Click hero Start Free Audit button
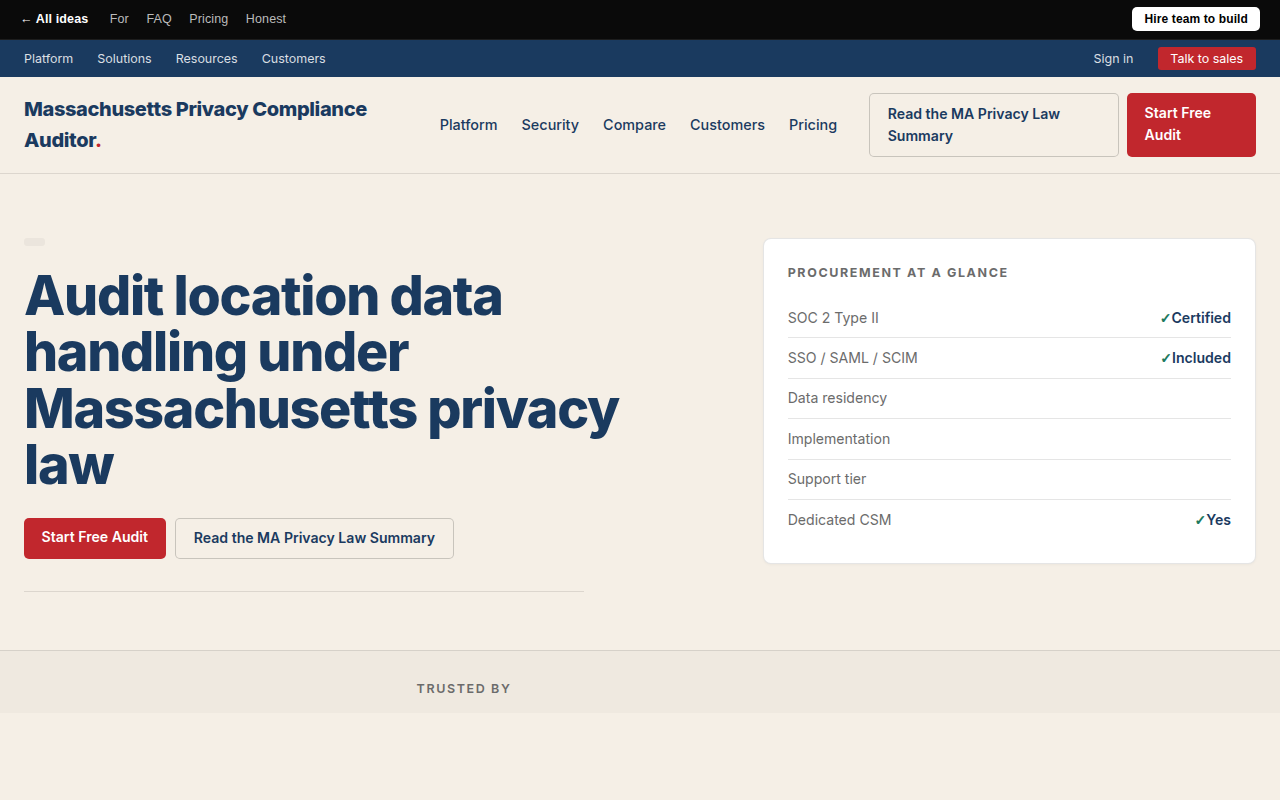 [x=95, y=538]
